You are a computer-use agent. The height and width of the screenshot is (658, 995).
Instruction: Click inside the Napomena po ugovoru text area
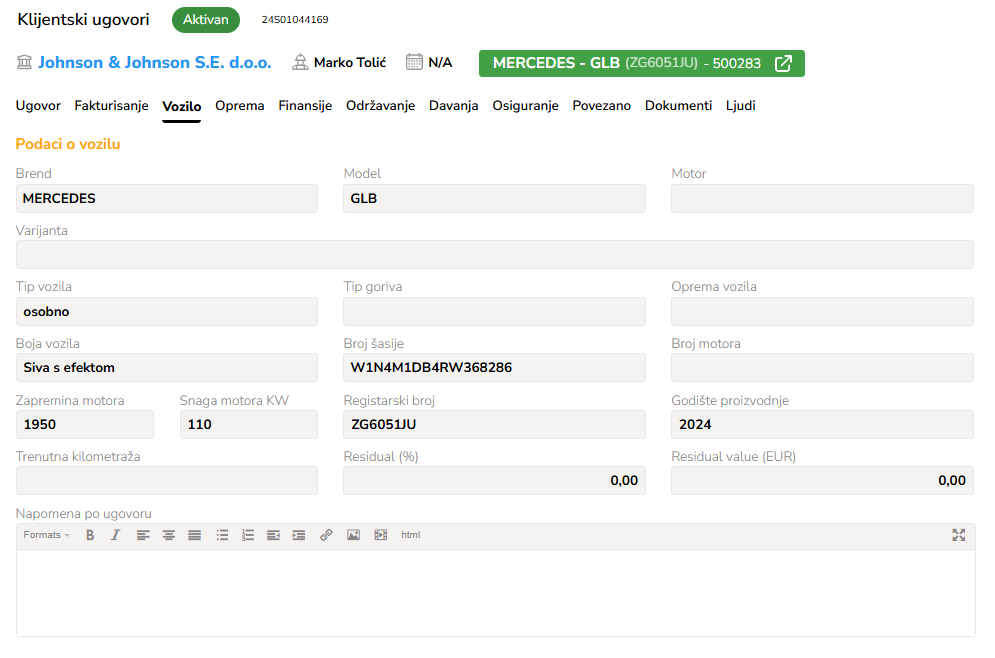496,593
